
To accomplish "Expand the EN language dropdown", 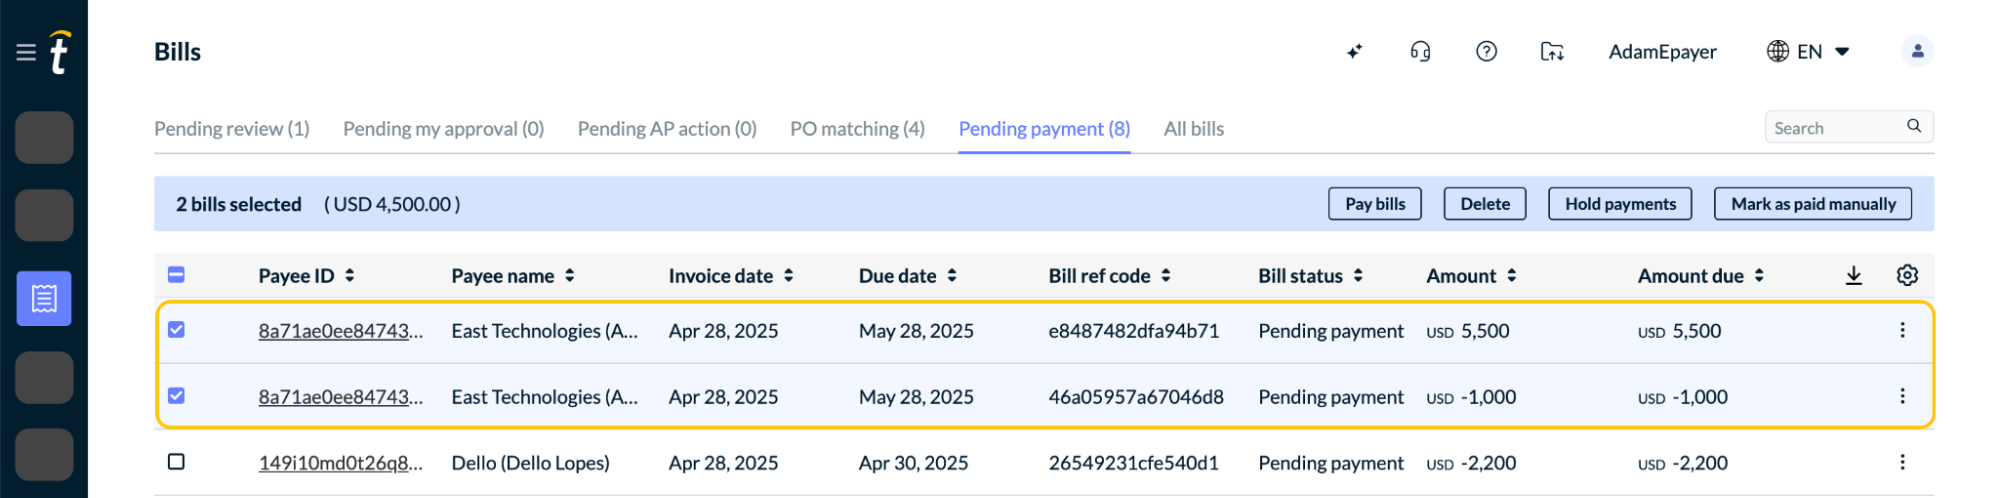I will pyautogui.click(x=1808, y=51).
